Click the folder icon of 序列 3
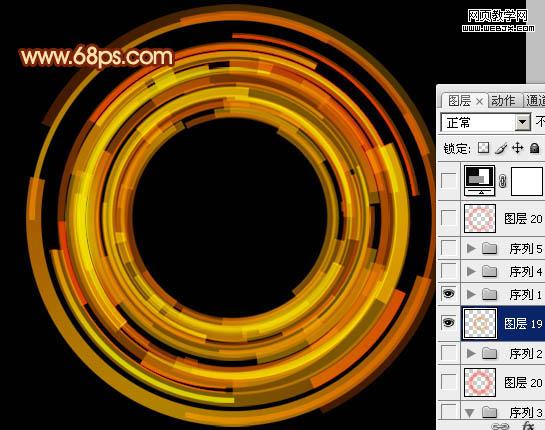 click(490, 412)
